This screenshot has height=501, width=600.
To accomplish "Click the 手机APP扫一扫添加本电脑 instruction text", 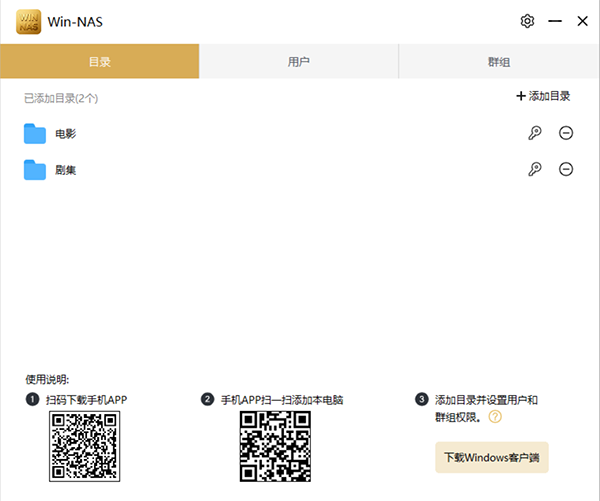I will click(x=282, y=400).
